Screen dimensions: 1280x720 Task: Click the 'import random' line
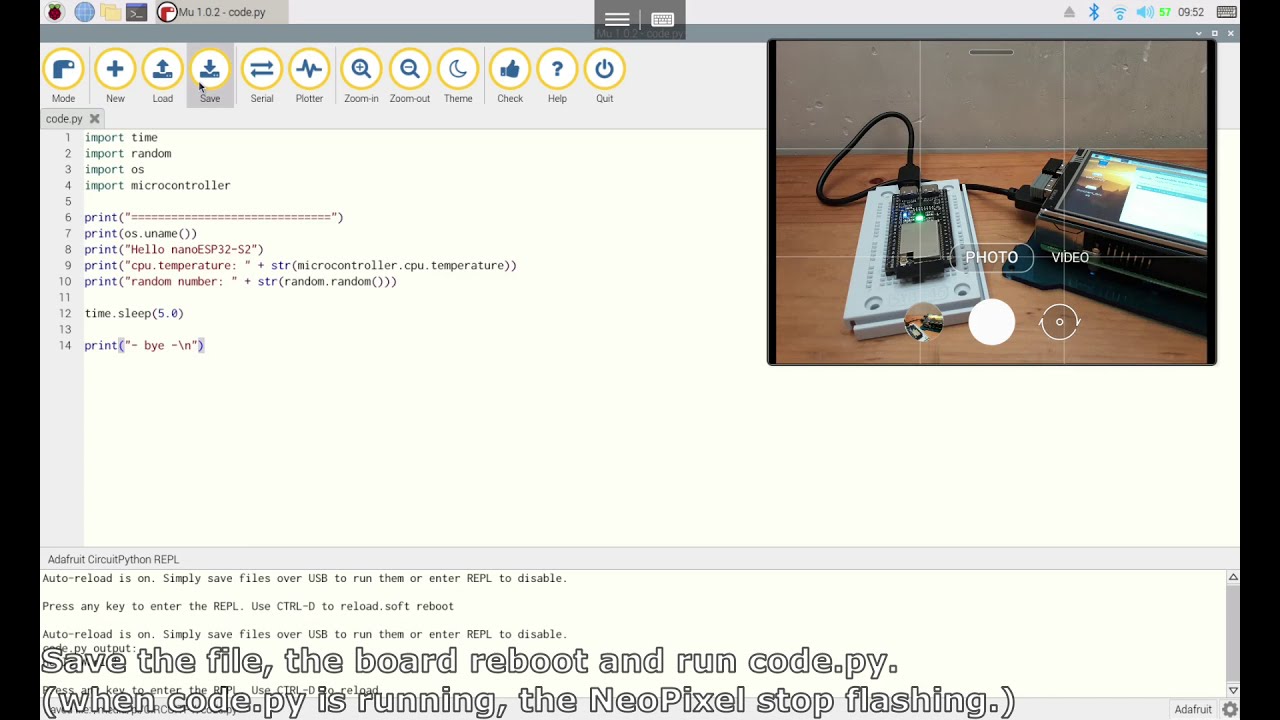point(128,153)
